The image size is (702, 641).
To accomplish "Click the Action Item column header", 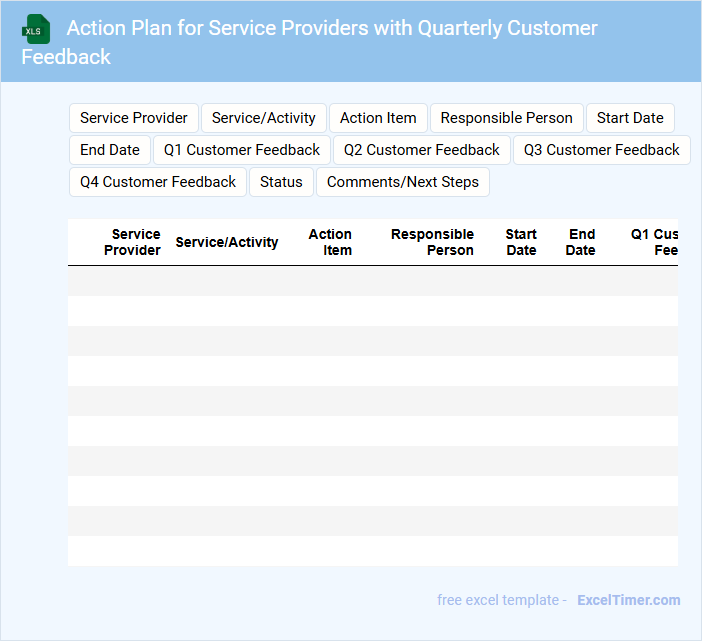I will 331,242.
